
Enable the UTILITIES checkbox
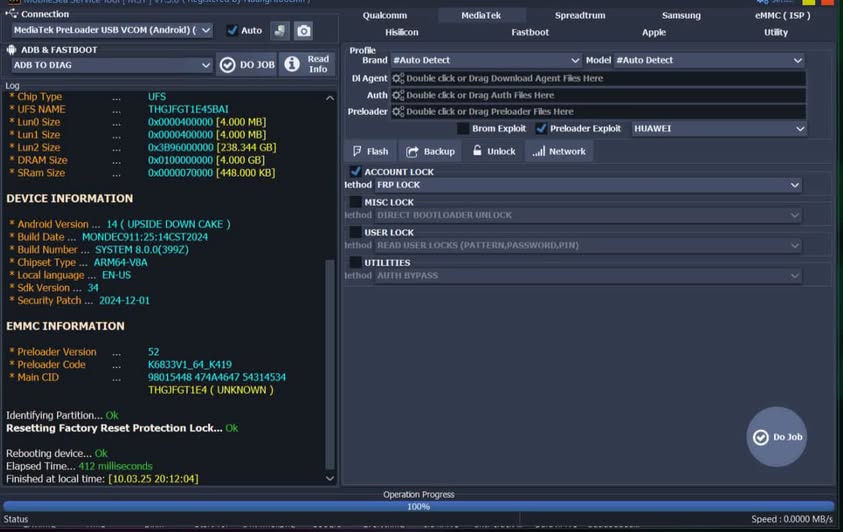[355, 262]
